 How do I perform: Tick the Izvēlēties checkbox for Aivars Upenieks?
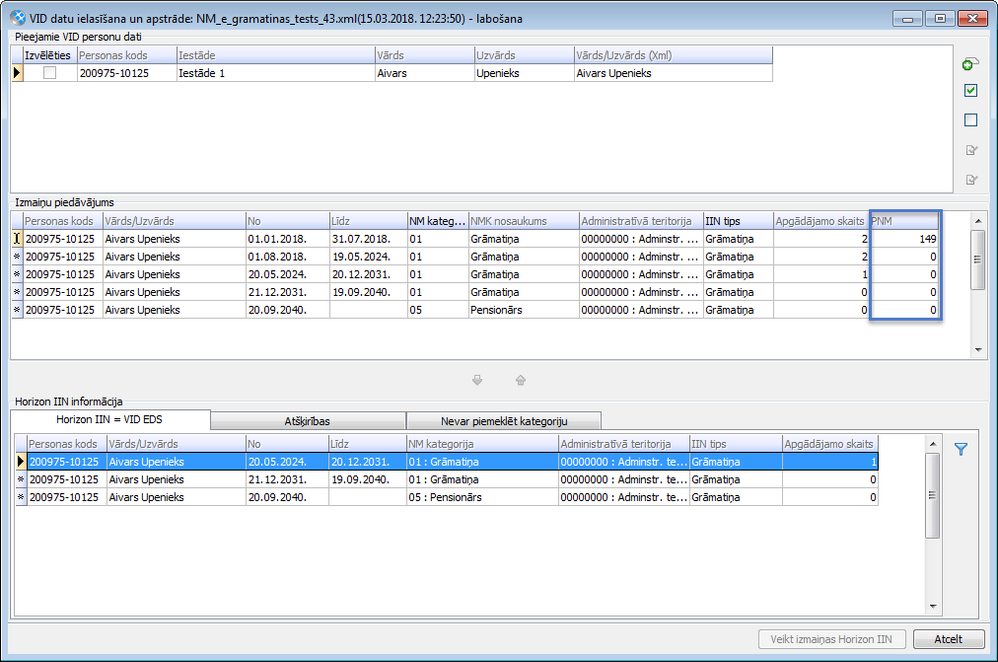(x=49, y=73)
